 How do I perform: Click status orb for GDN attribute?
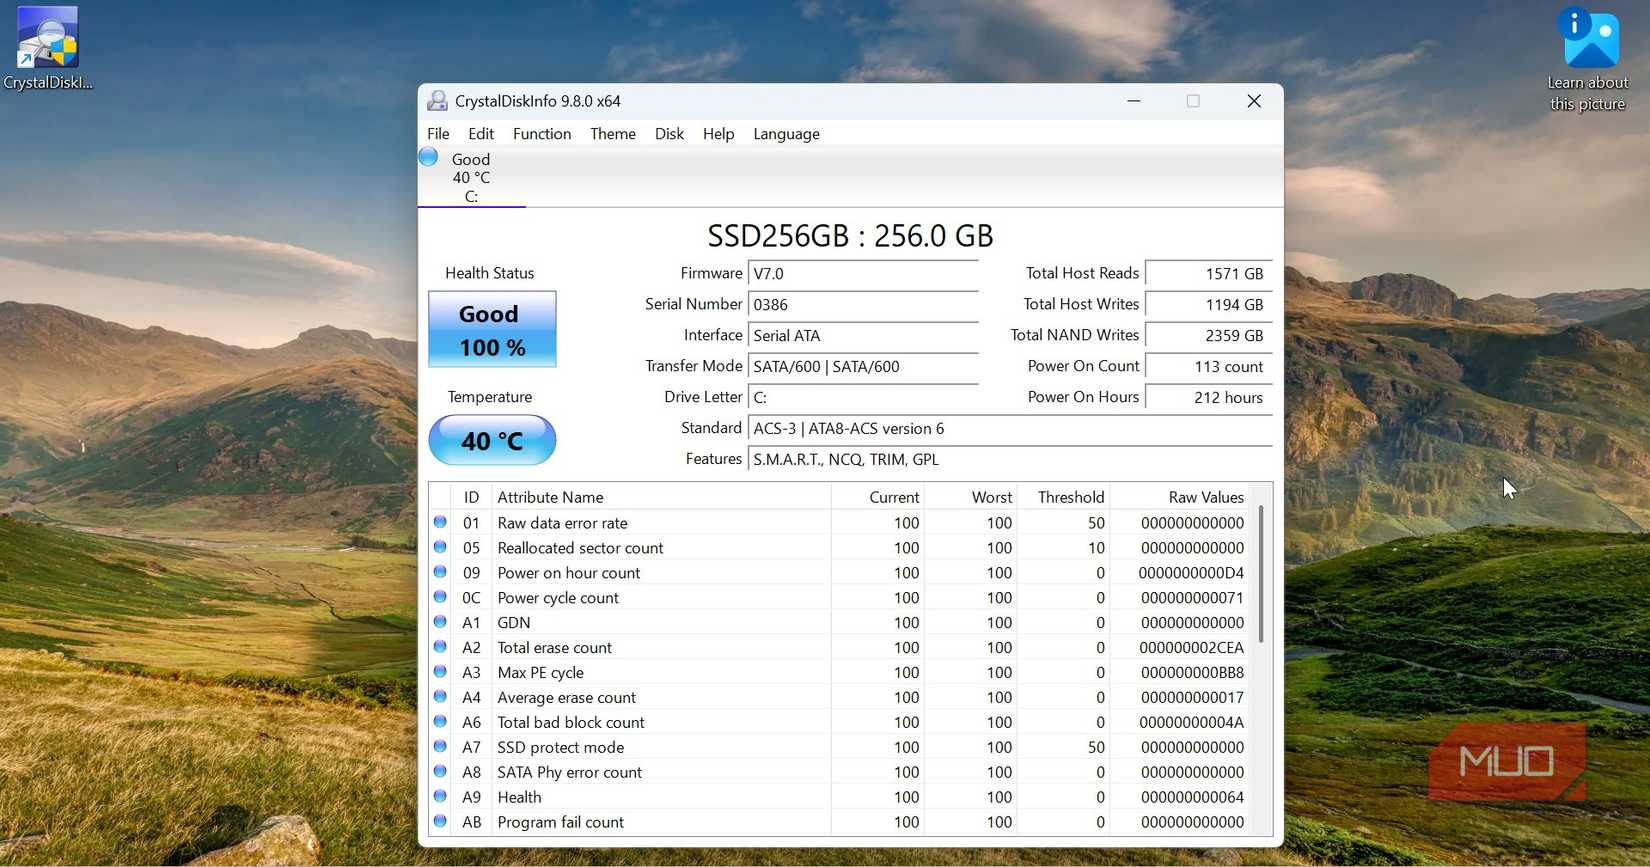pyautogui.click(x=440, y=622)
